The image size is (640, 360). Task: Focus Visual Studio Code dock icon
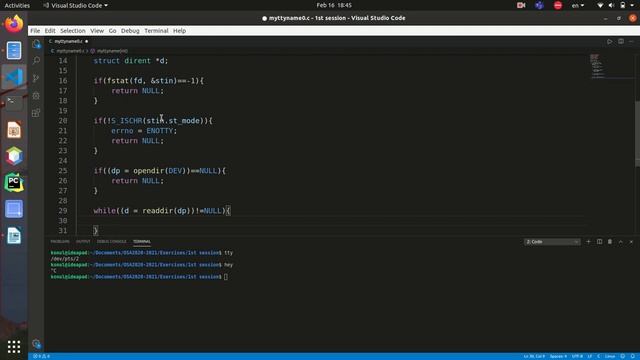[x=14, y=77]
